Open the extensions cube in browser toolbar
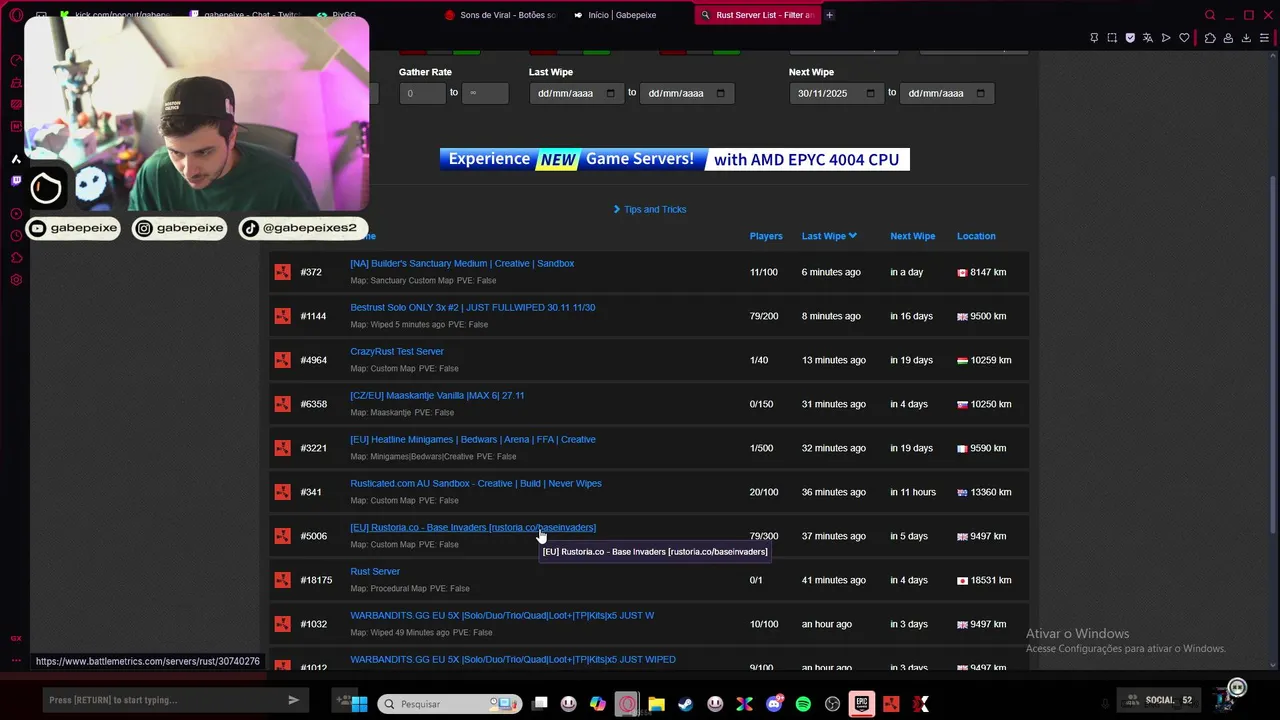 point(1210,38)
